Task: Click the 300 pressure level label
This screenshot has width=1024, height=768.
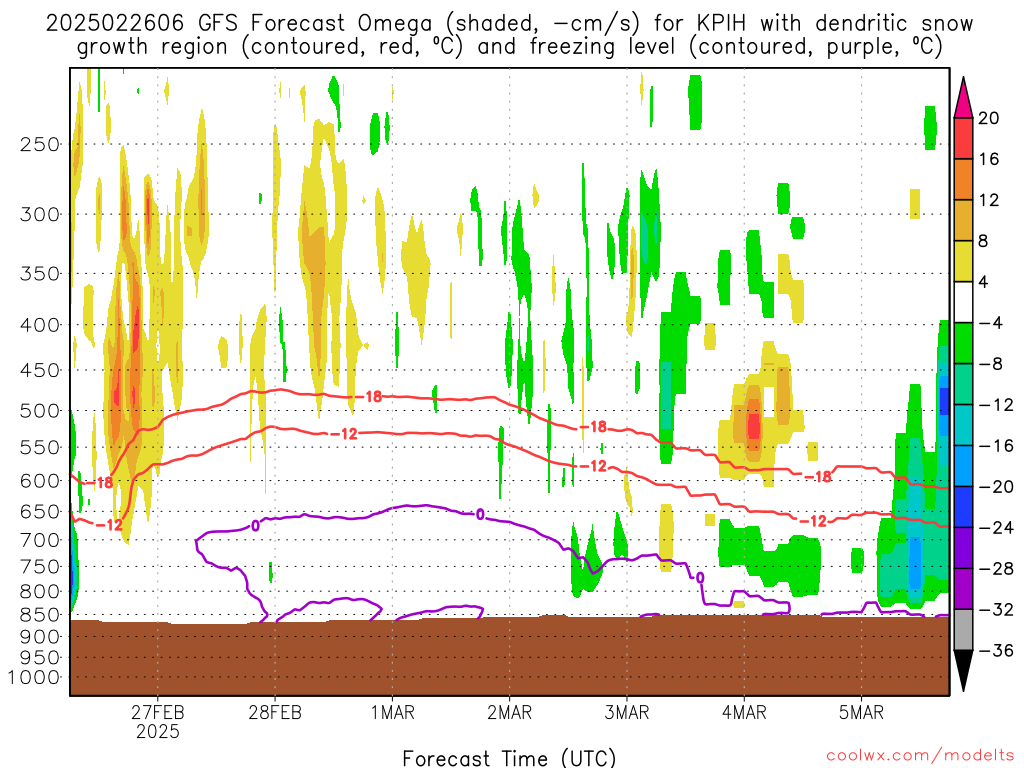Action: pos(40,214)
